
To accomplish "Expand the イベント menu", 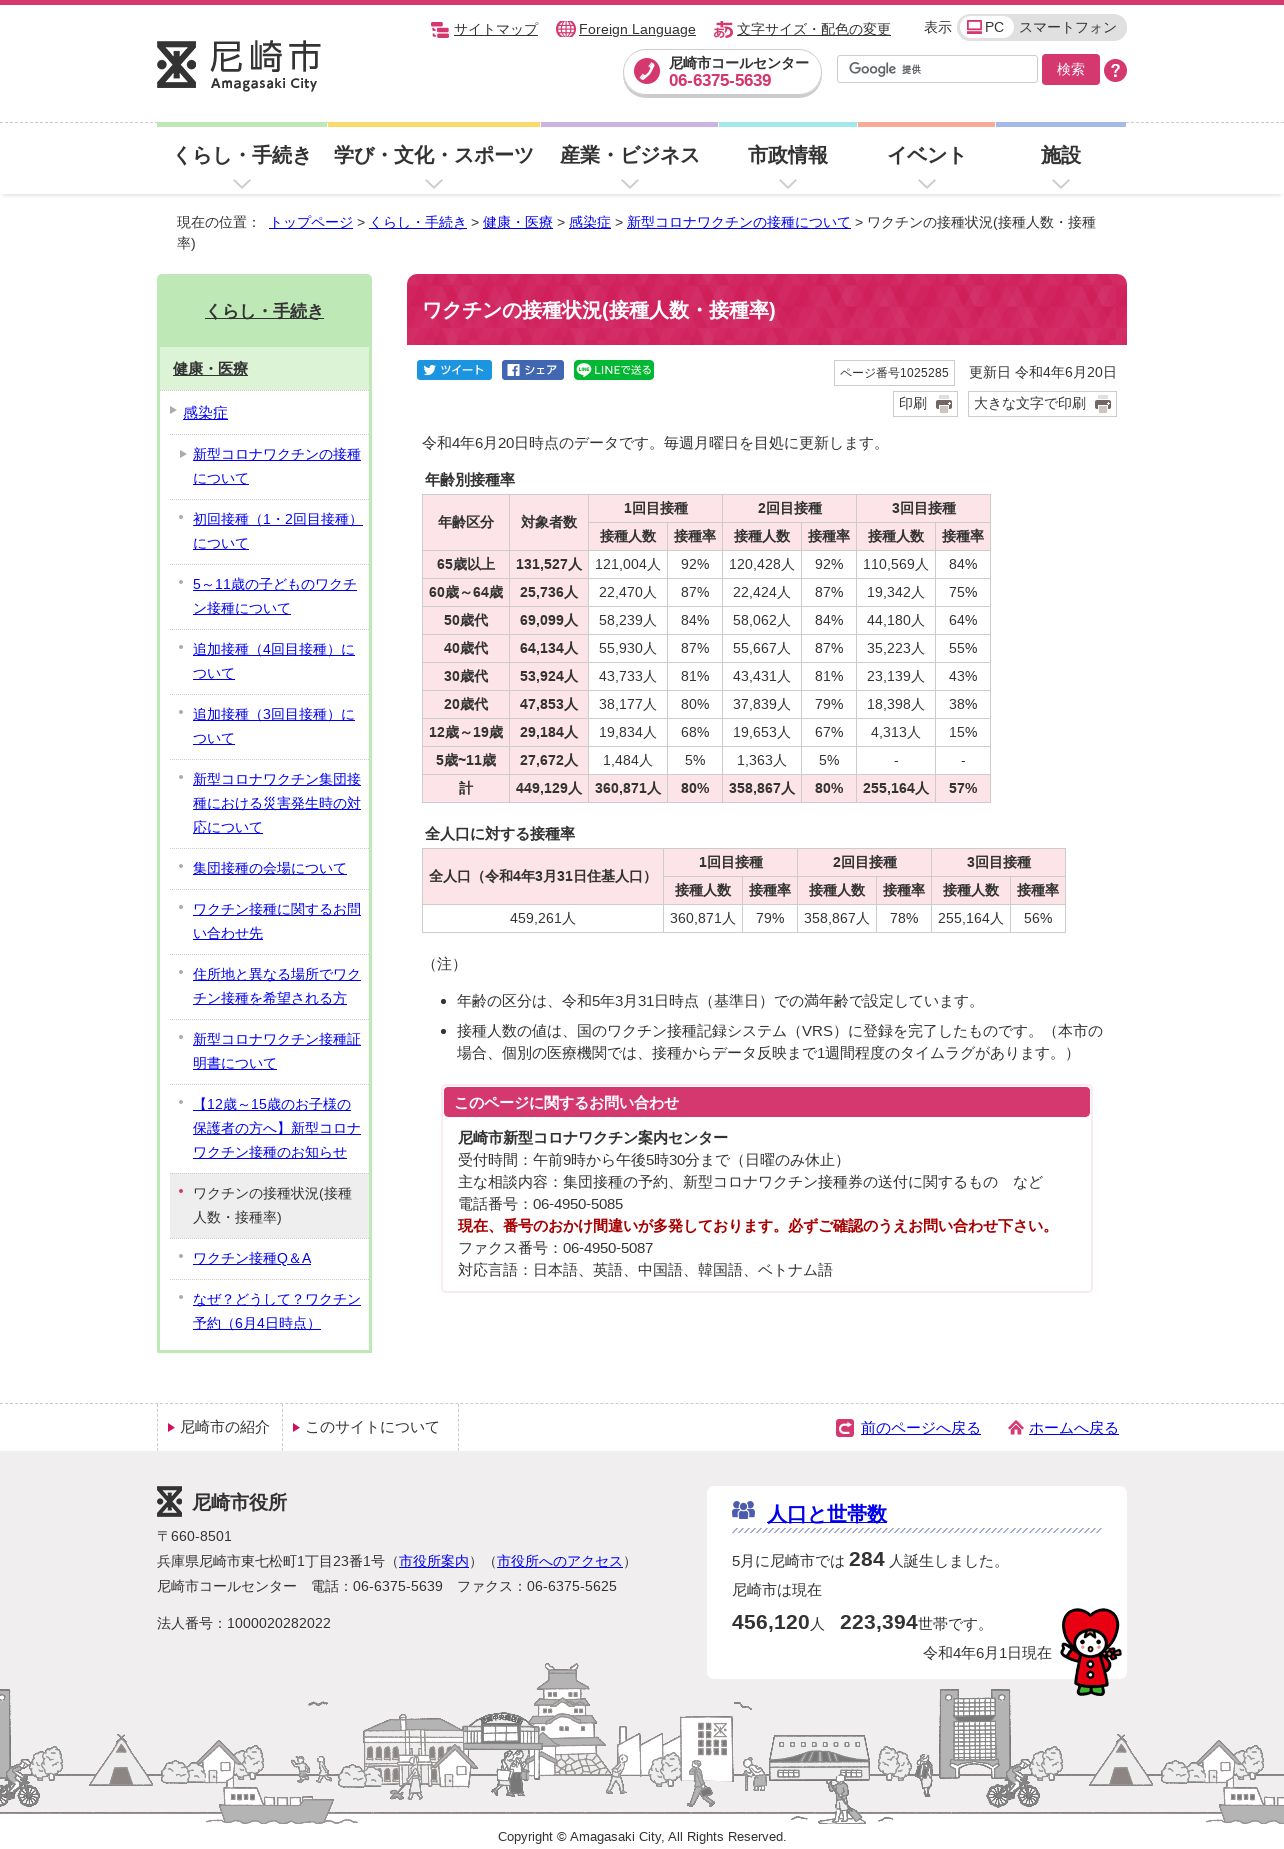I will pos(926,160).
